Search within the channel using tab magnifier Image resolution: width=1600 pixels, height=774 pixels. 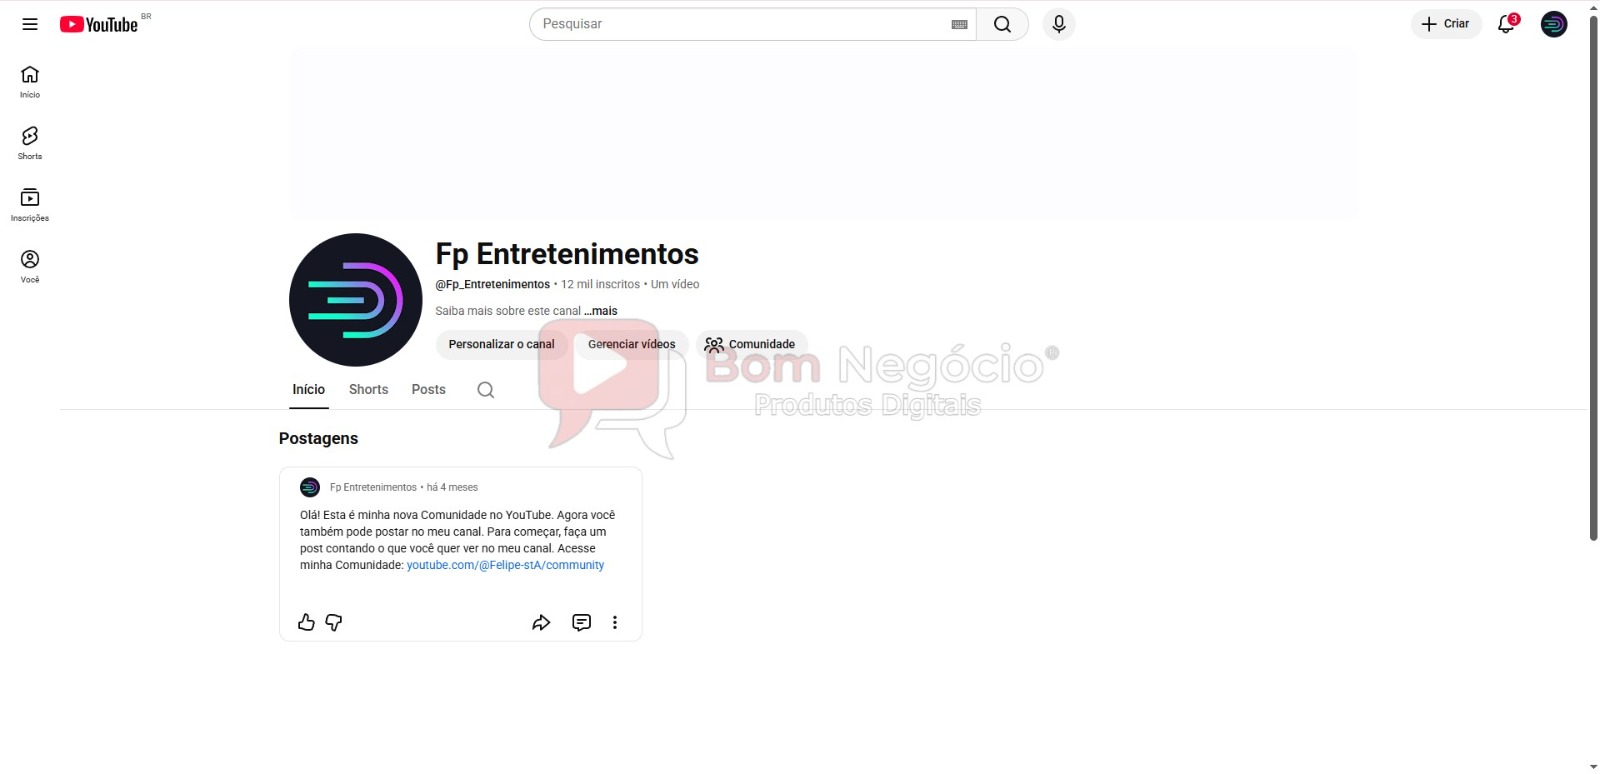point(486,390)
